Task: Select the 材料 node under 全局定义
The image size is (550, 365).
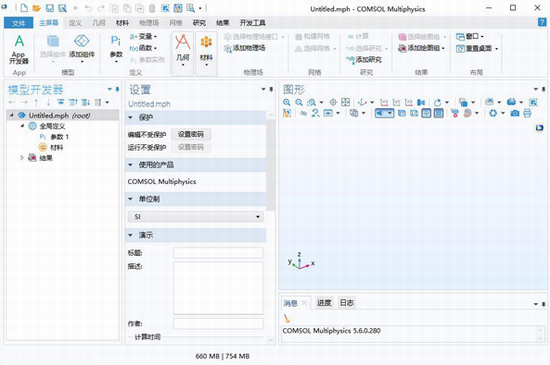Action: (51, 147)
